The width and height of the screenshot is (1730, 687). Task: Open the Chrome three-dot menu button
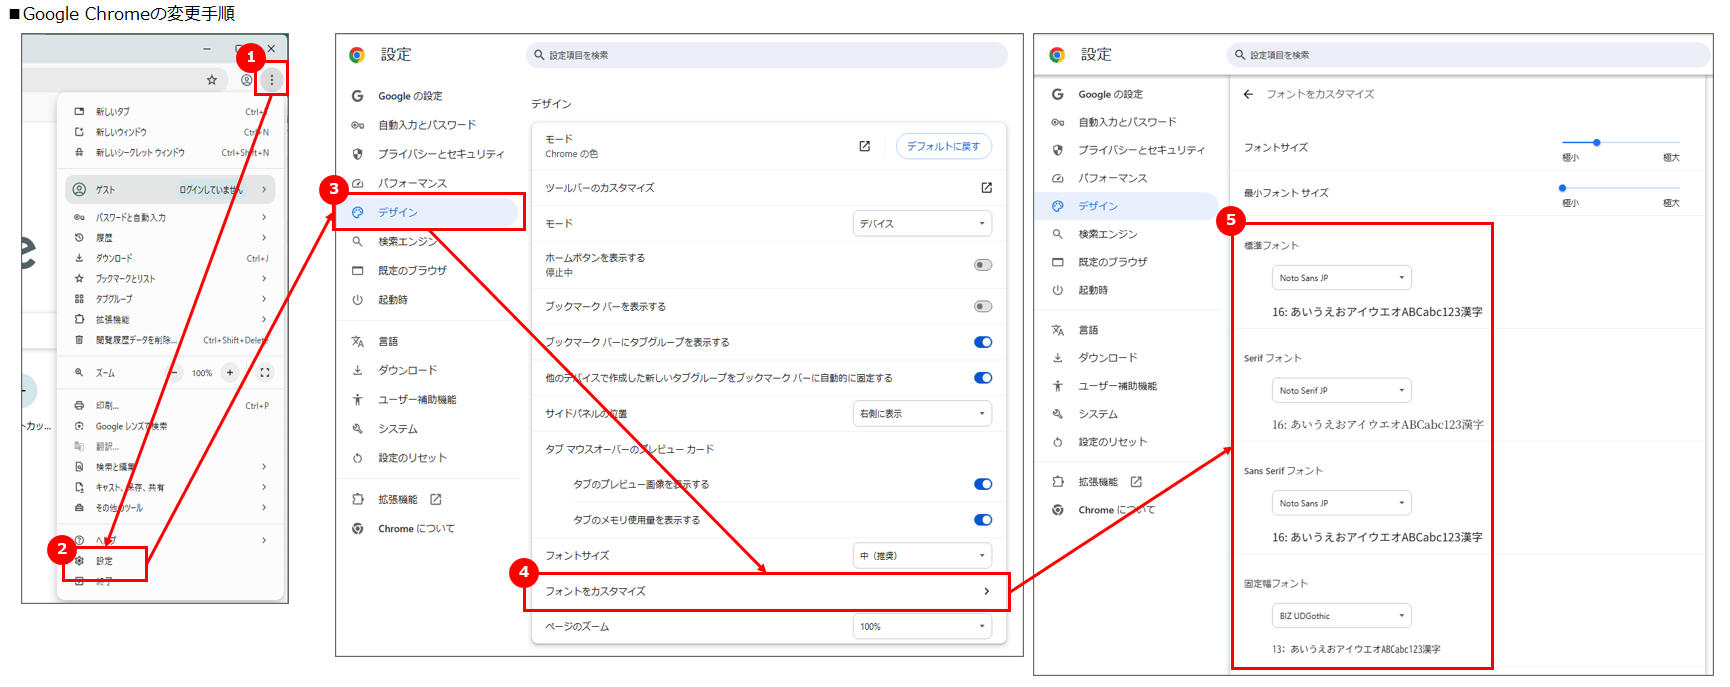pyautogui.click(x=271, y=80)
